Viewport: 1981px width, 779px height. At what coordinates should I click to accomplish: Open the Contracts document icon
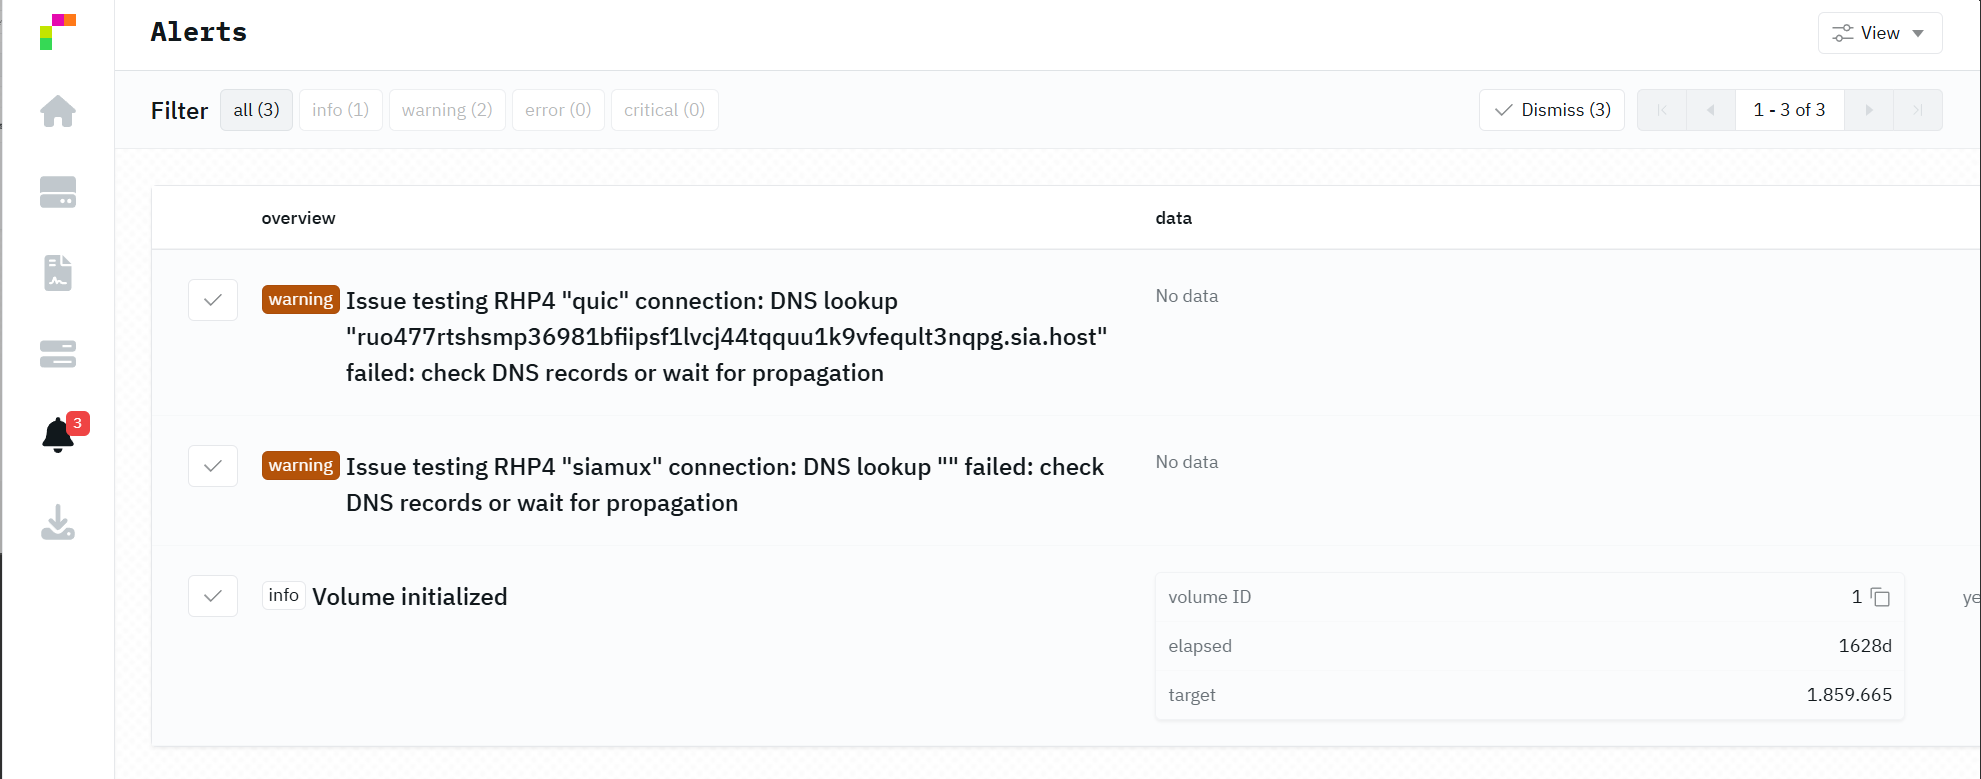pos(58,273)
